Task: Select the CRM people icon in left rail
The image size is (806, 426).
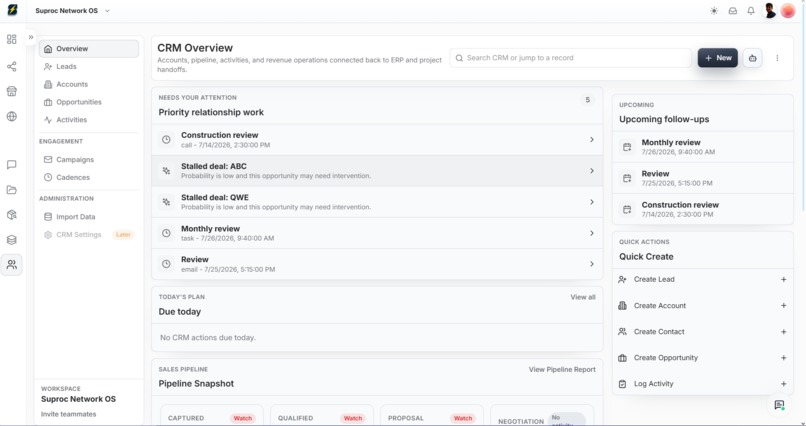Action: [11, 265]
